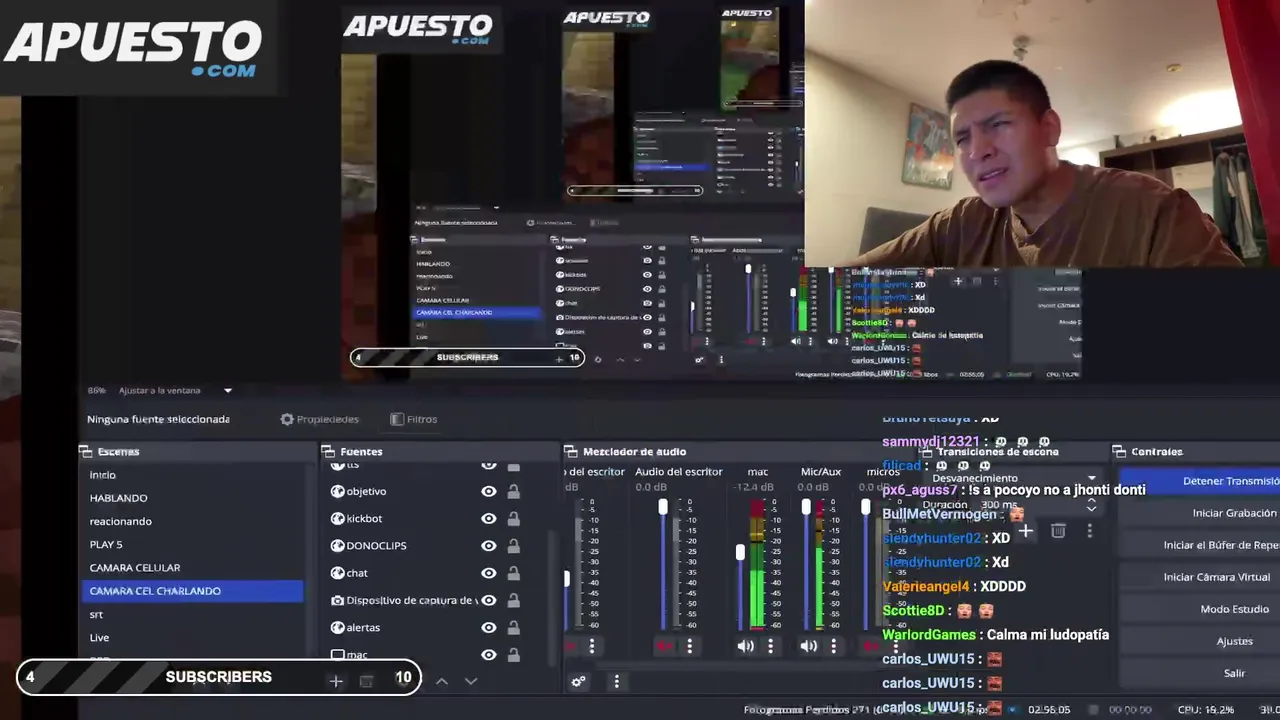Image resolution: width=1280 pixels, height=720 pixels.
Task: Select the Live scene
Action: (191, 638)
